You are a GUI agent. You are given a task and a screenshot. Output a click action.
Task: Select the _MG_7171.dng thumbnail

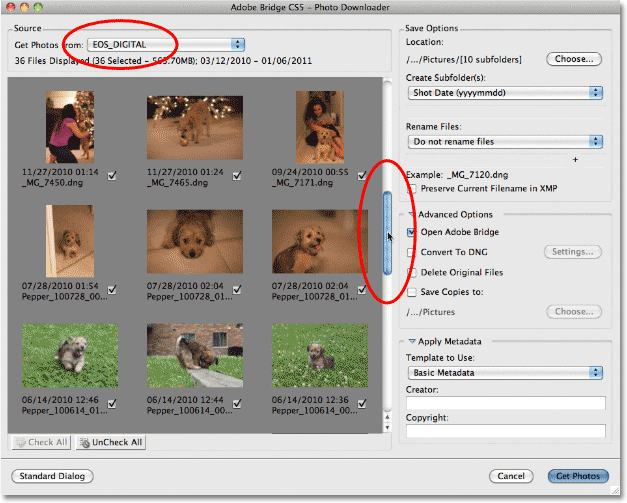[x=320, y=127]
